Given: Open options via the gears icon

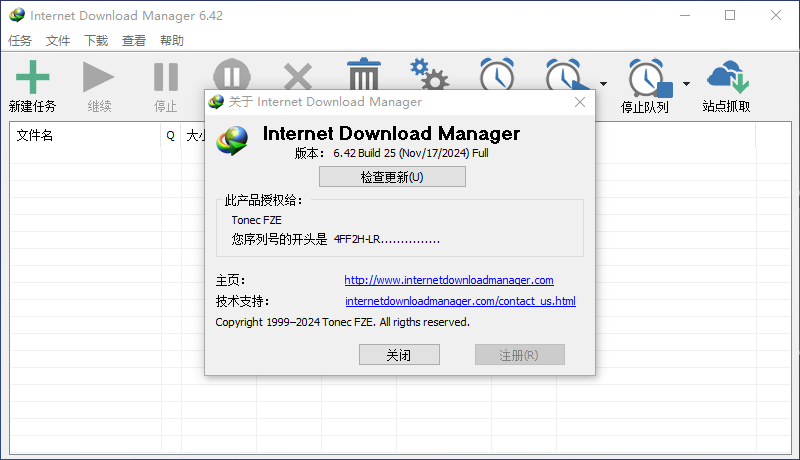Looking at the screenshot, I should (x=430, y=74).
